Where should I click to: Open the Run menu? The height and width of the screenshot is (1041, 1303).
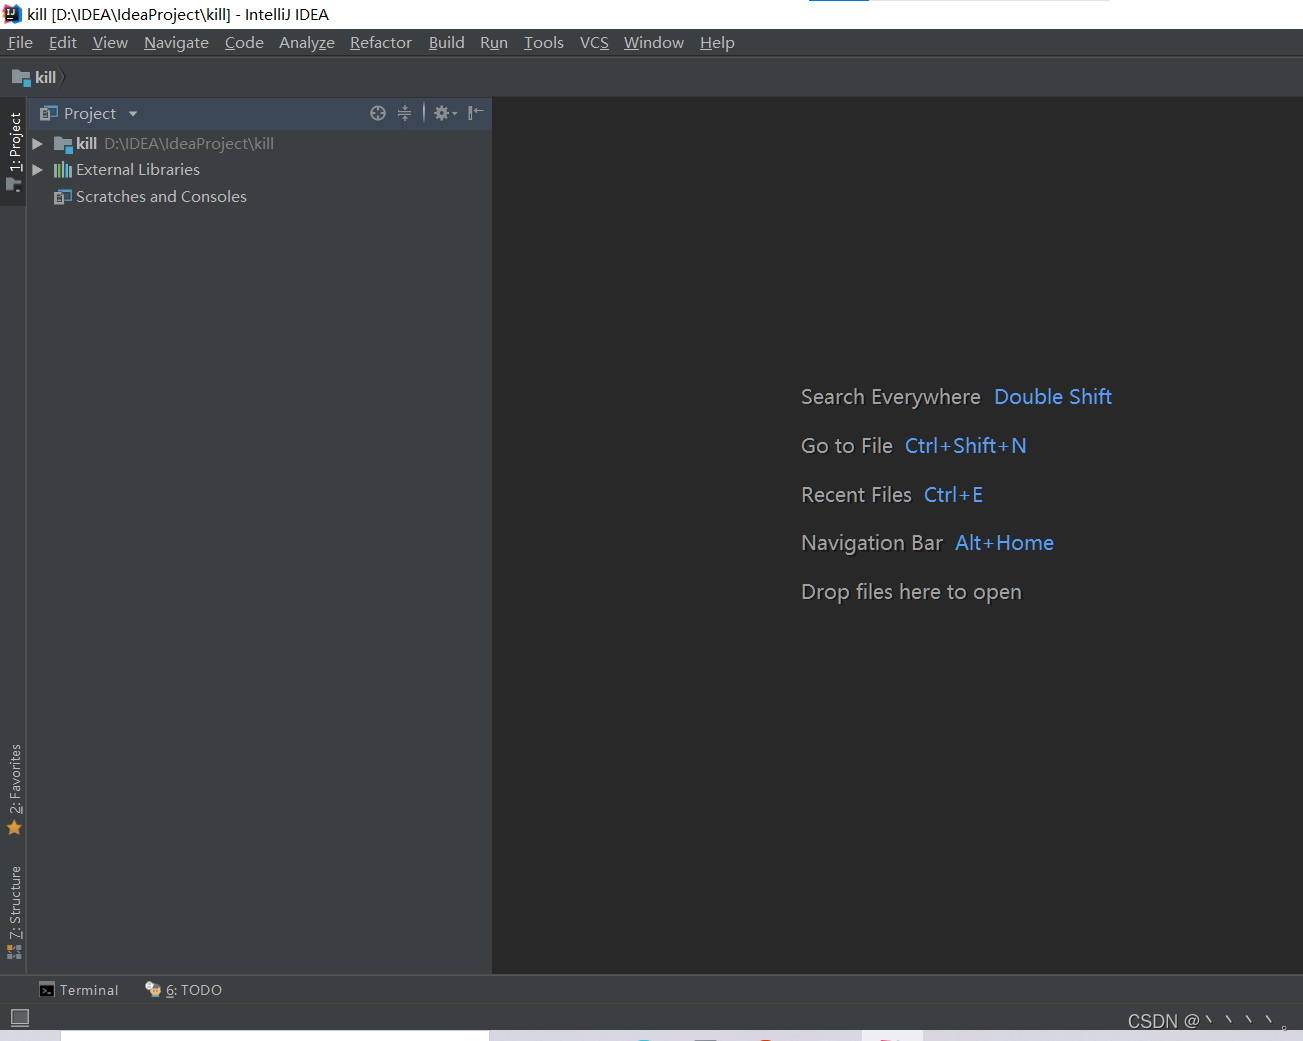[x=494, y=42]
